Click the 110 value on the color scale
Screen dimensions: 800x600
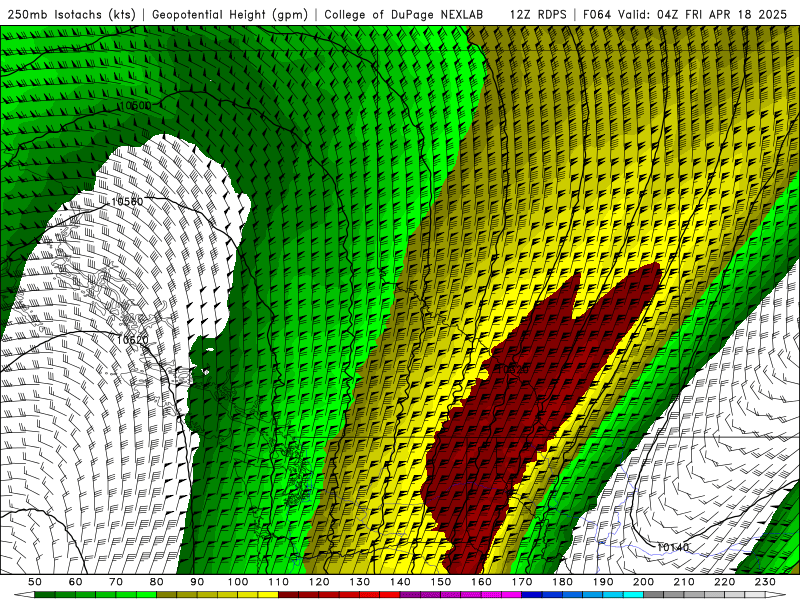(x=279, y=582)
